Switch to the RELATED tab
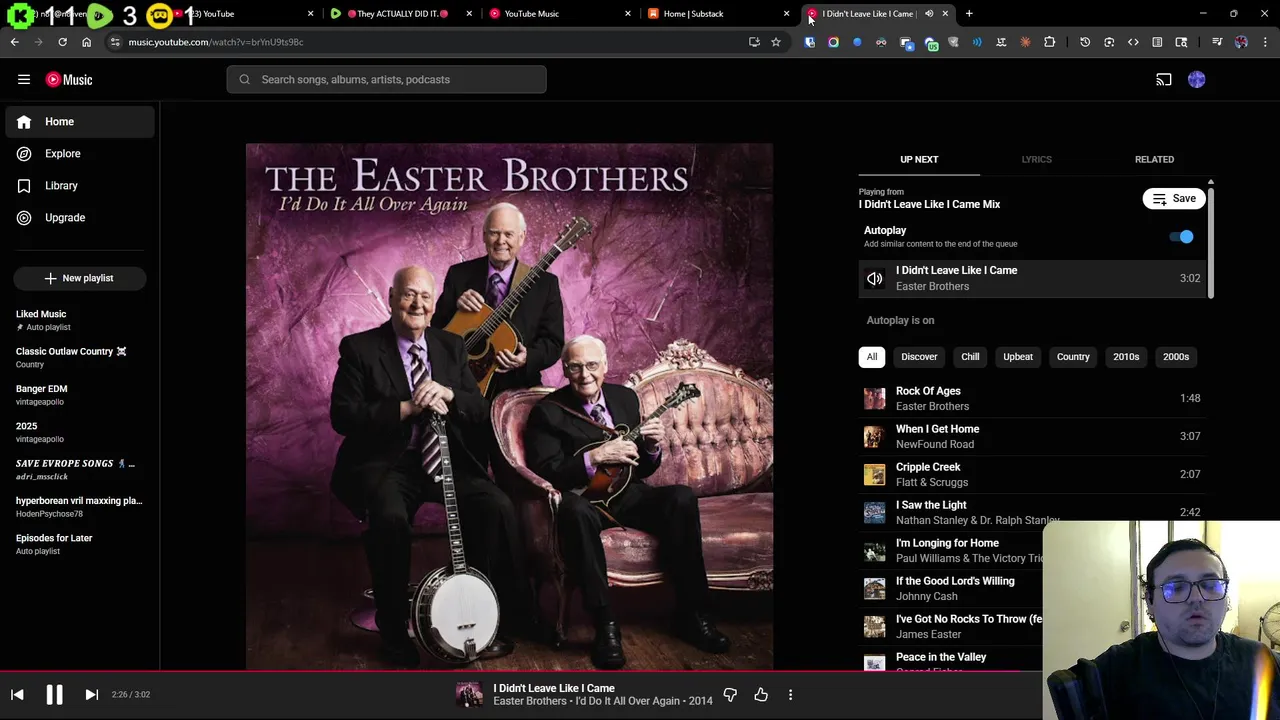 1154,159
